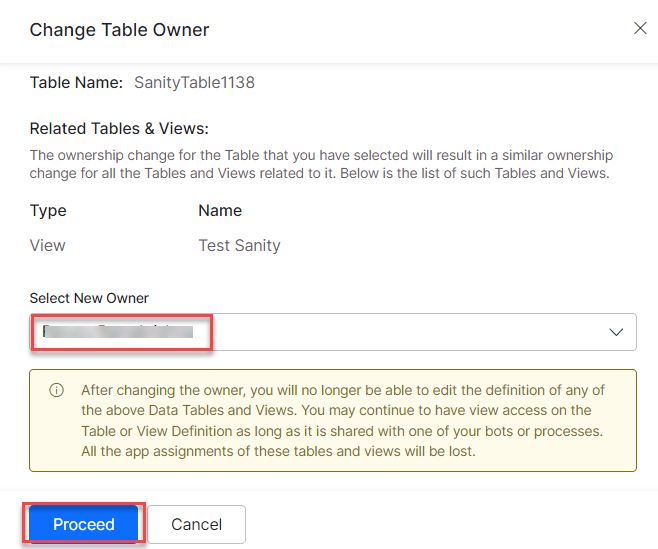Select the View type cell
This screenshot has width=658, height=549.
pyautogui.click(x=48, y=245)
